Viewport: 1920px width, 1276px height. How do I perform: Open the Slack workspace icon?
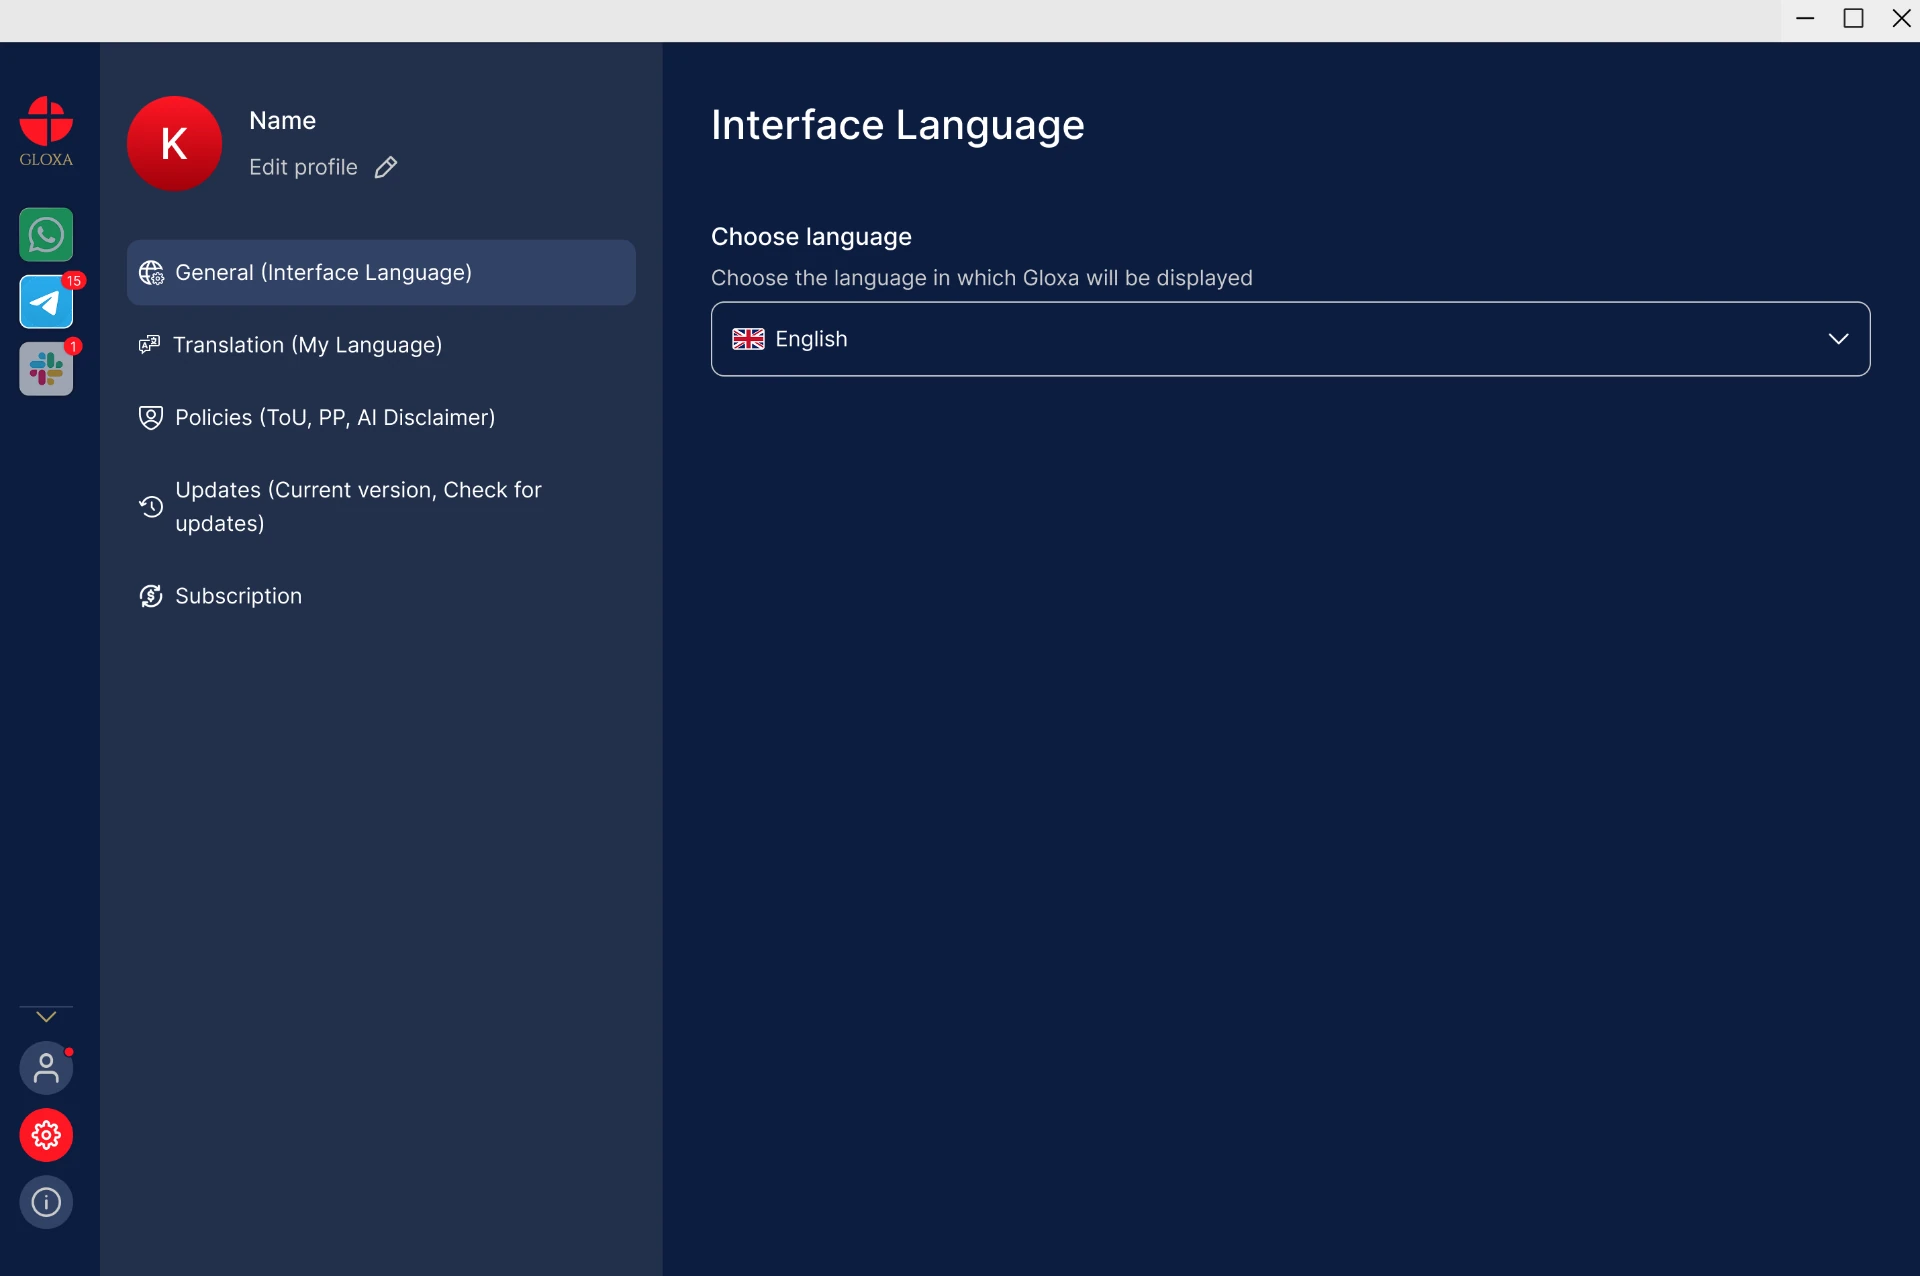(46, 369)
